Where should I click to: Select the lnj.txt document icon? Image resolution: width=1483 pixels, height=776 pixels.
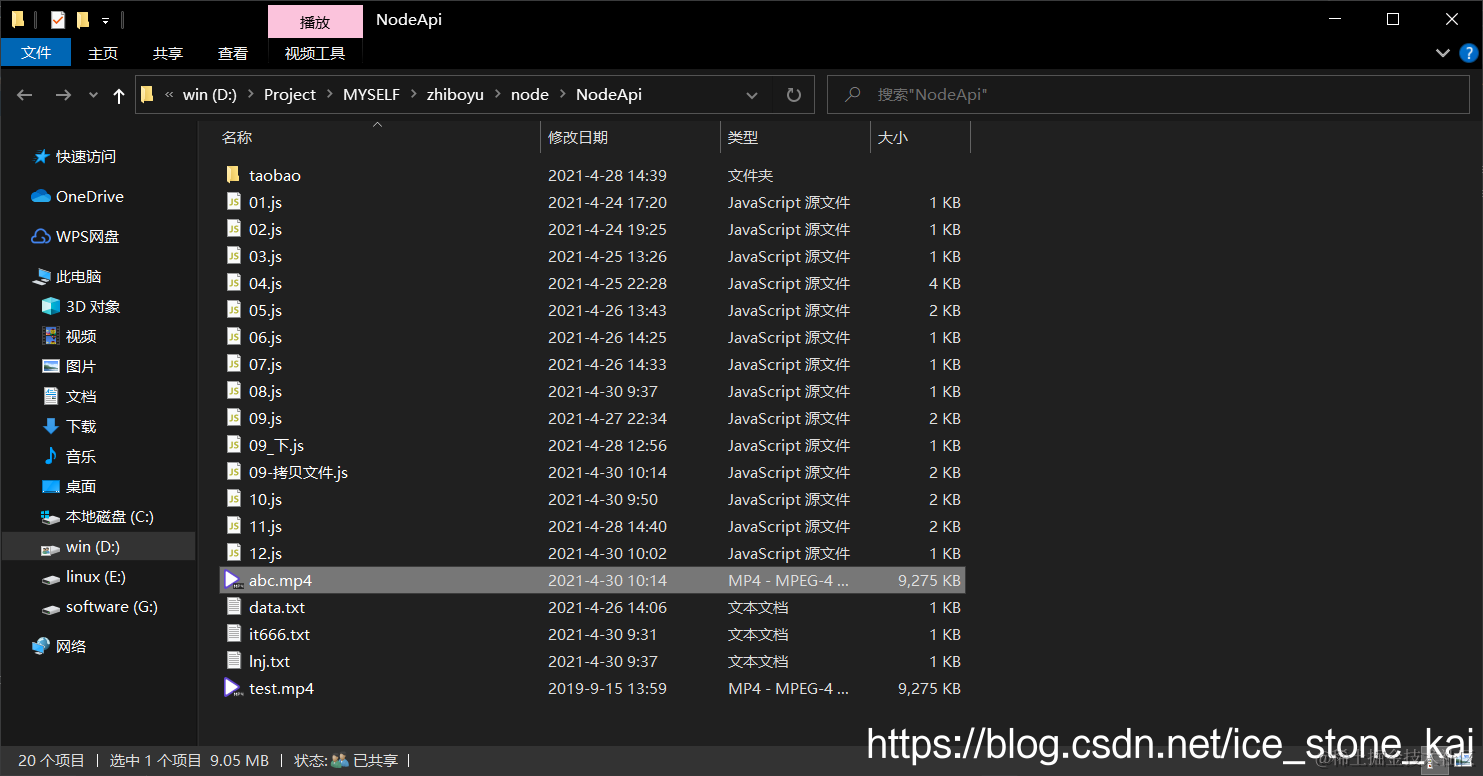click(x=233, y=661)
